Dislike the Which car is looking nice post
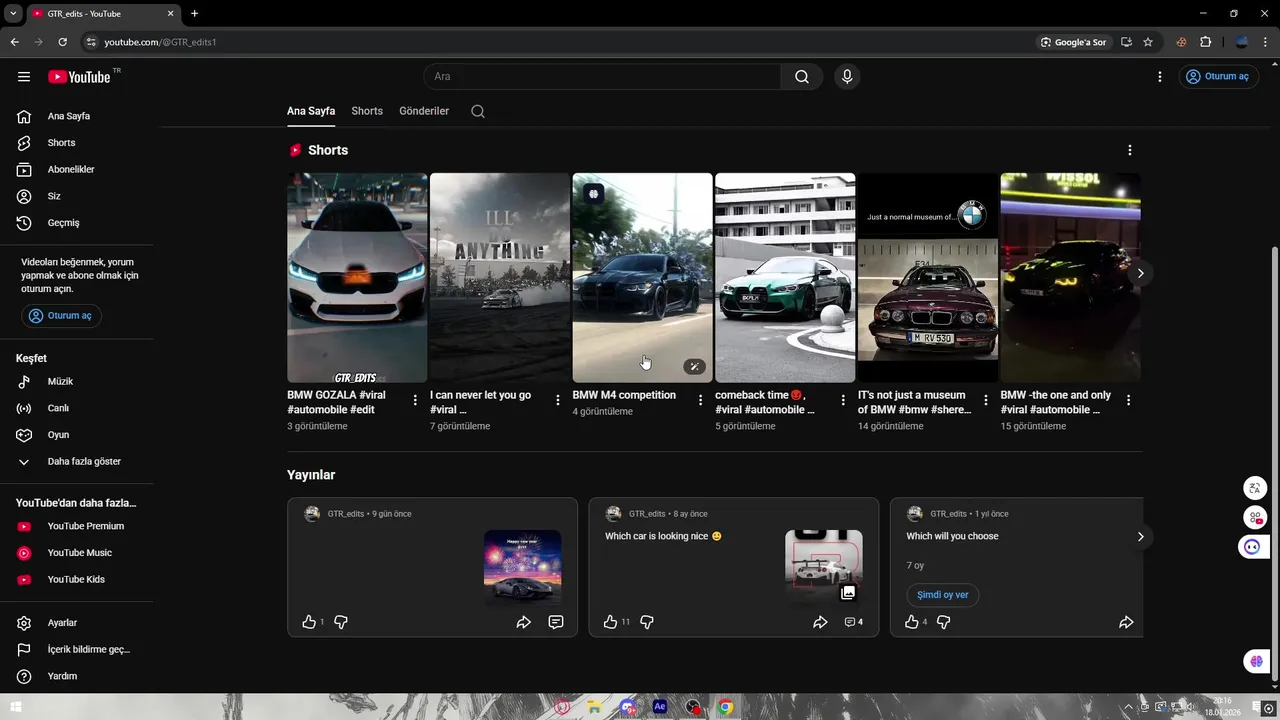 coord(647,622)
